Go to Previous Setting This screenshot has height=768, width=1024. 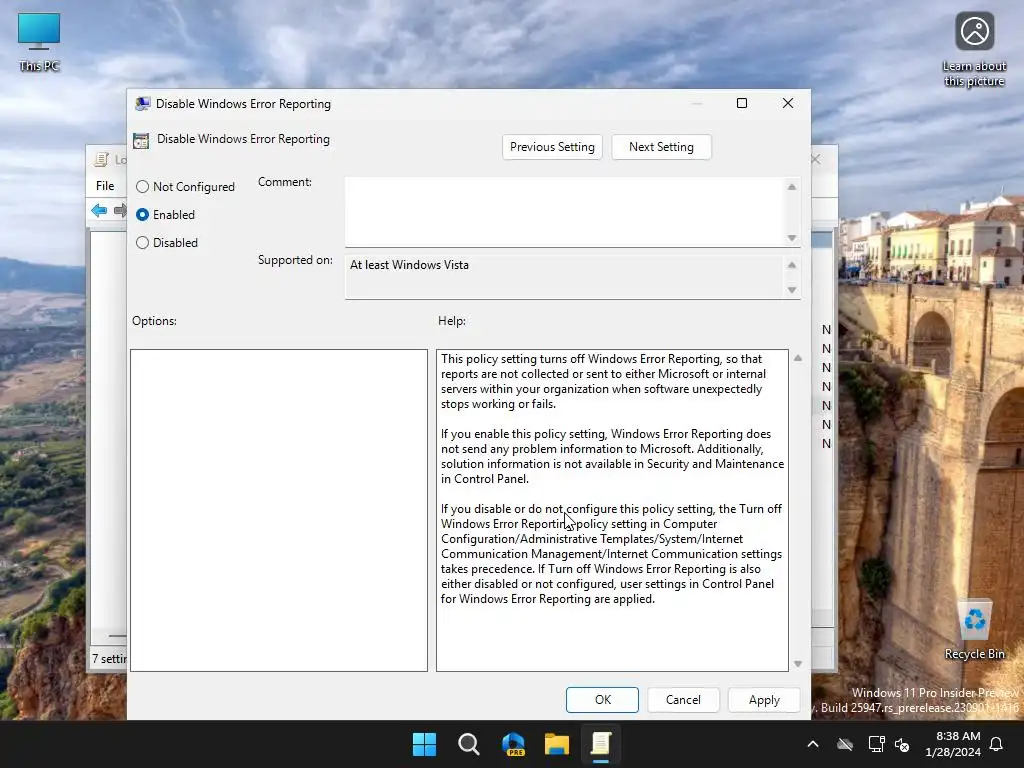click(x=552, y=147)
